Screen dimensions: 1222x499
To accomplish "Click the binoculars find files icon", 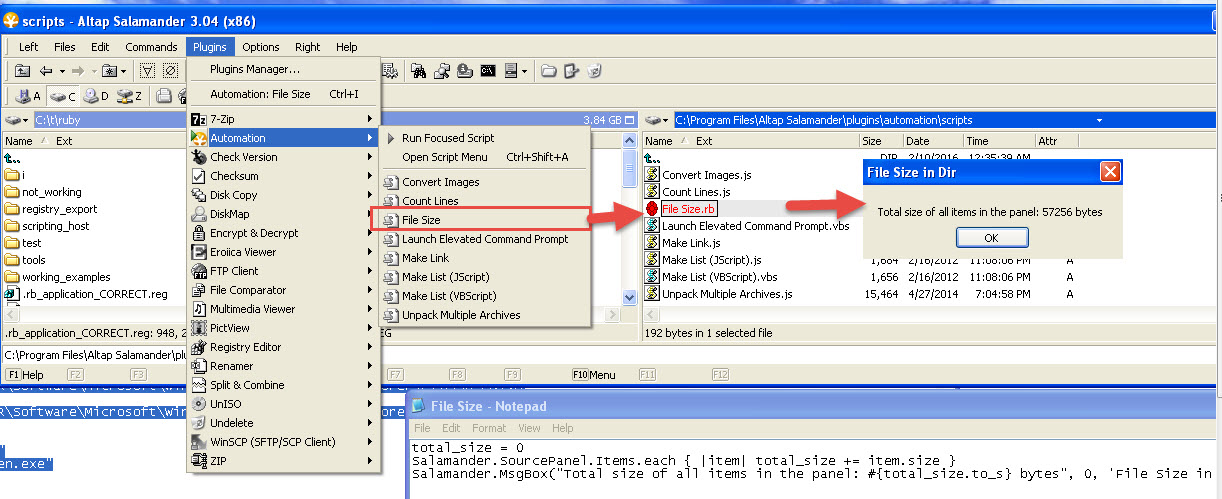I will [x=419, y=71].
